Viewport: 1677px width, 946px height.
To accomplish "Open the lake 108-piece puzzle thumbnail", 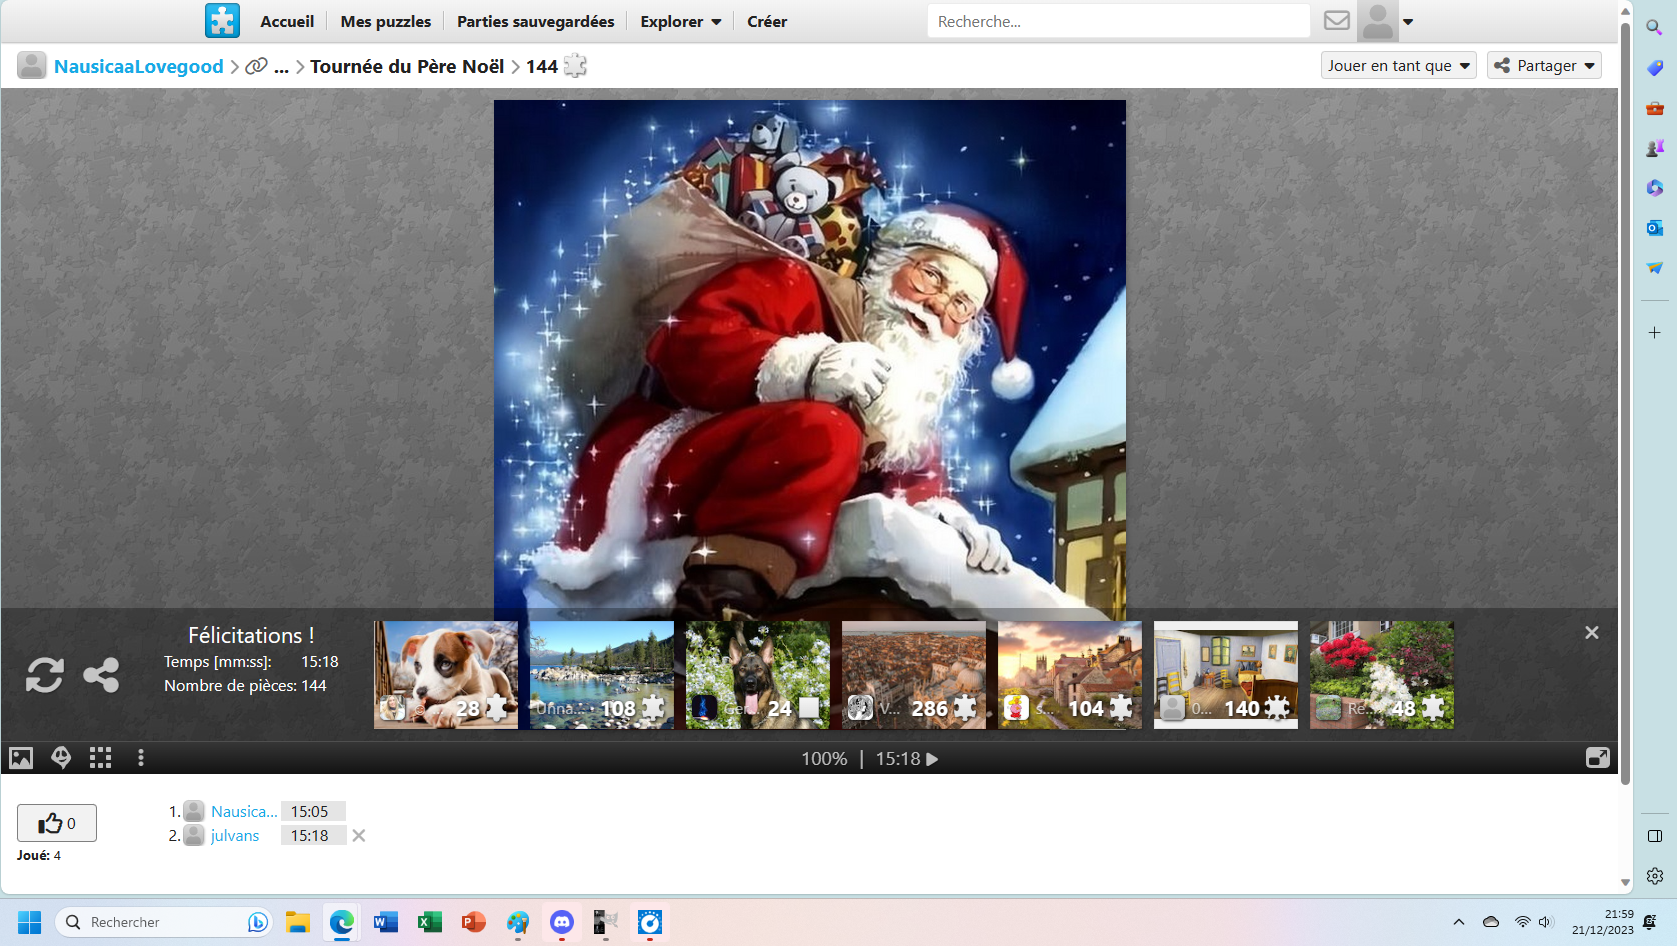I will pyautogui.click(x=602, y=675).
